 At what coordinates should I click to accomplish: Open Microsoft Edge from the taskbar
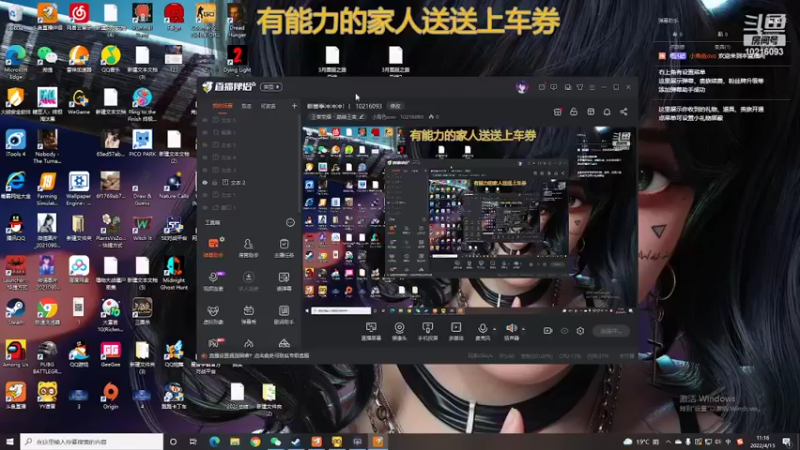coord(214,442)
